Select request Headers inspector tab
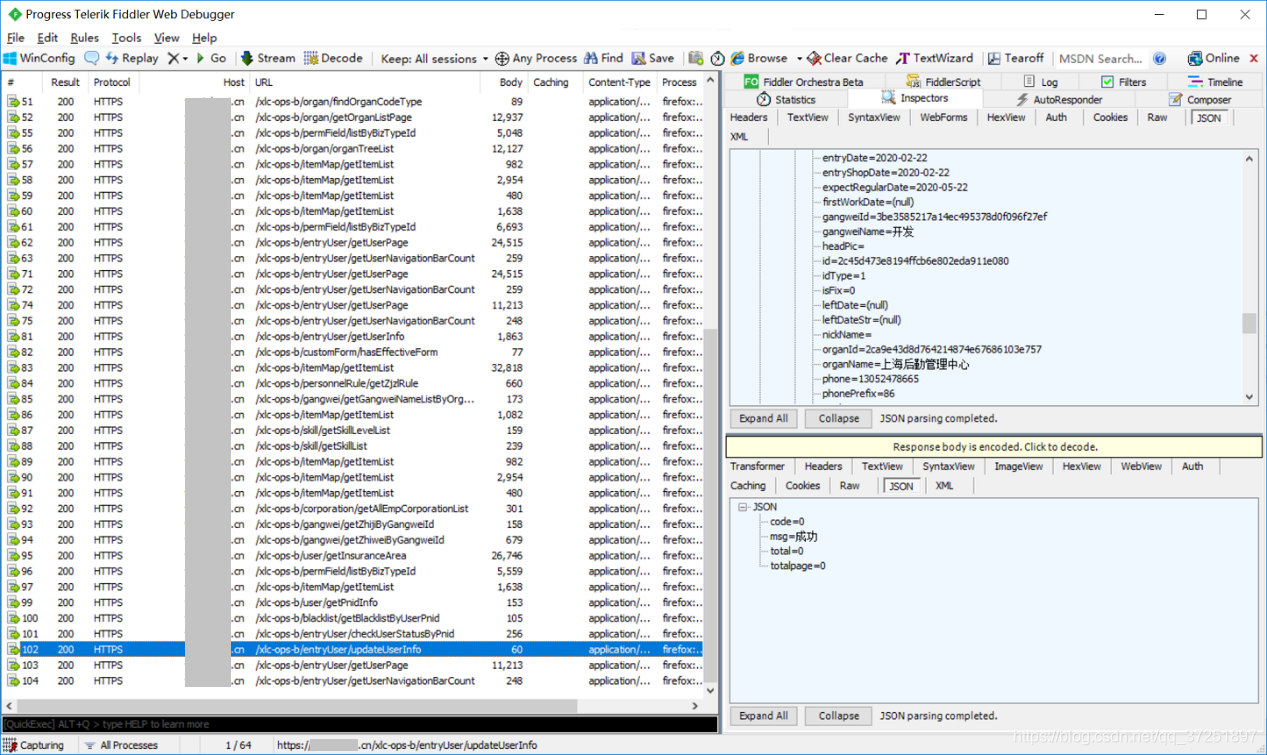 [749, 117]
